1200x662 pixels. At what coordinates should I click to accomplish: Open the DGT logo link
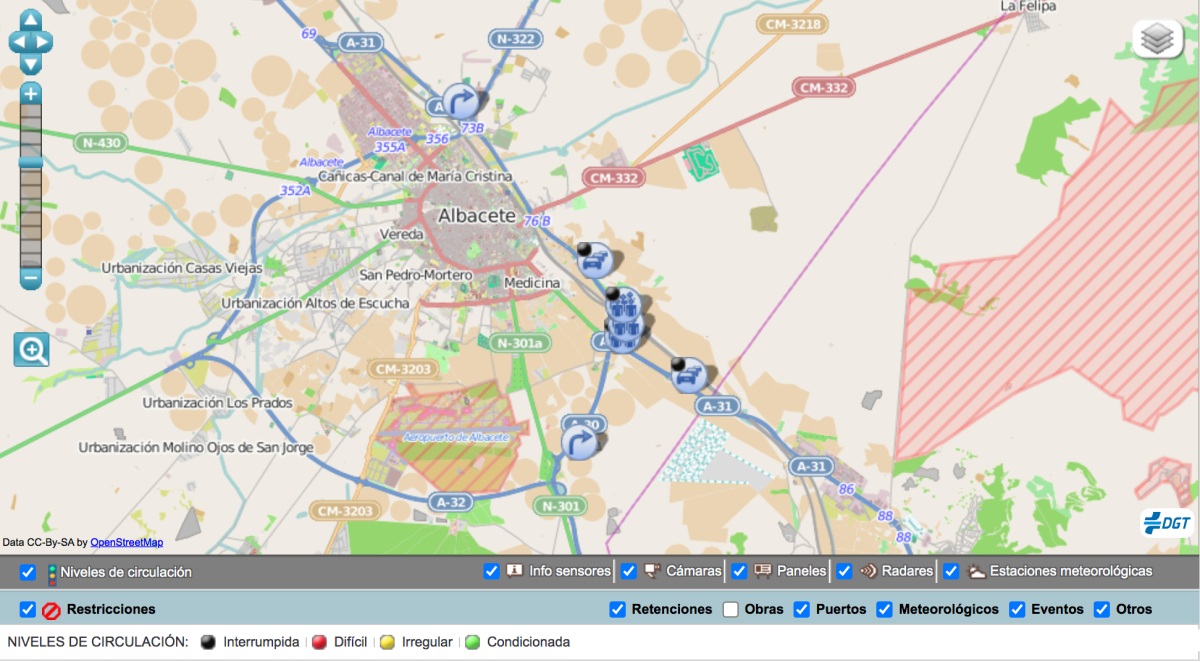pos(1167,523)
